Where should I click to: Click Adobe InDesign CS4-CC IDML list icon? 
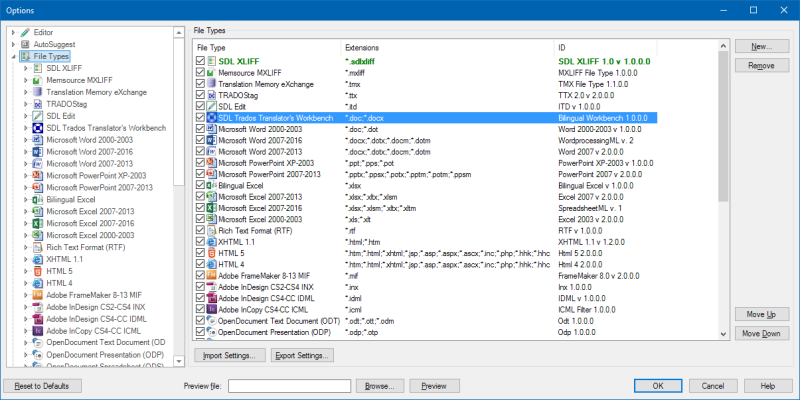(x=212, y=298)
